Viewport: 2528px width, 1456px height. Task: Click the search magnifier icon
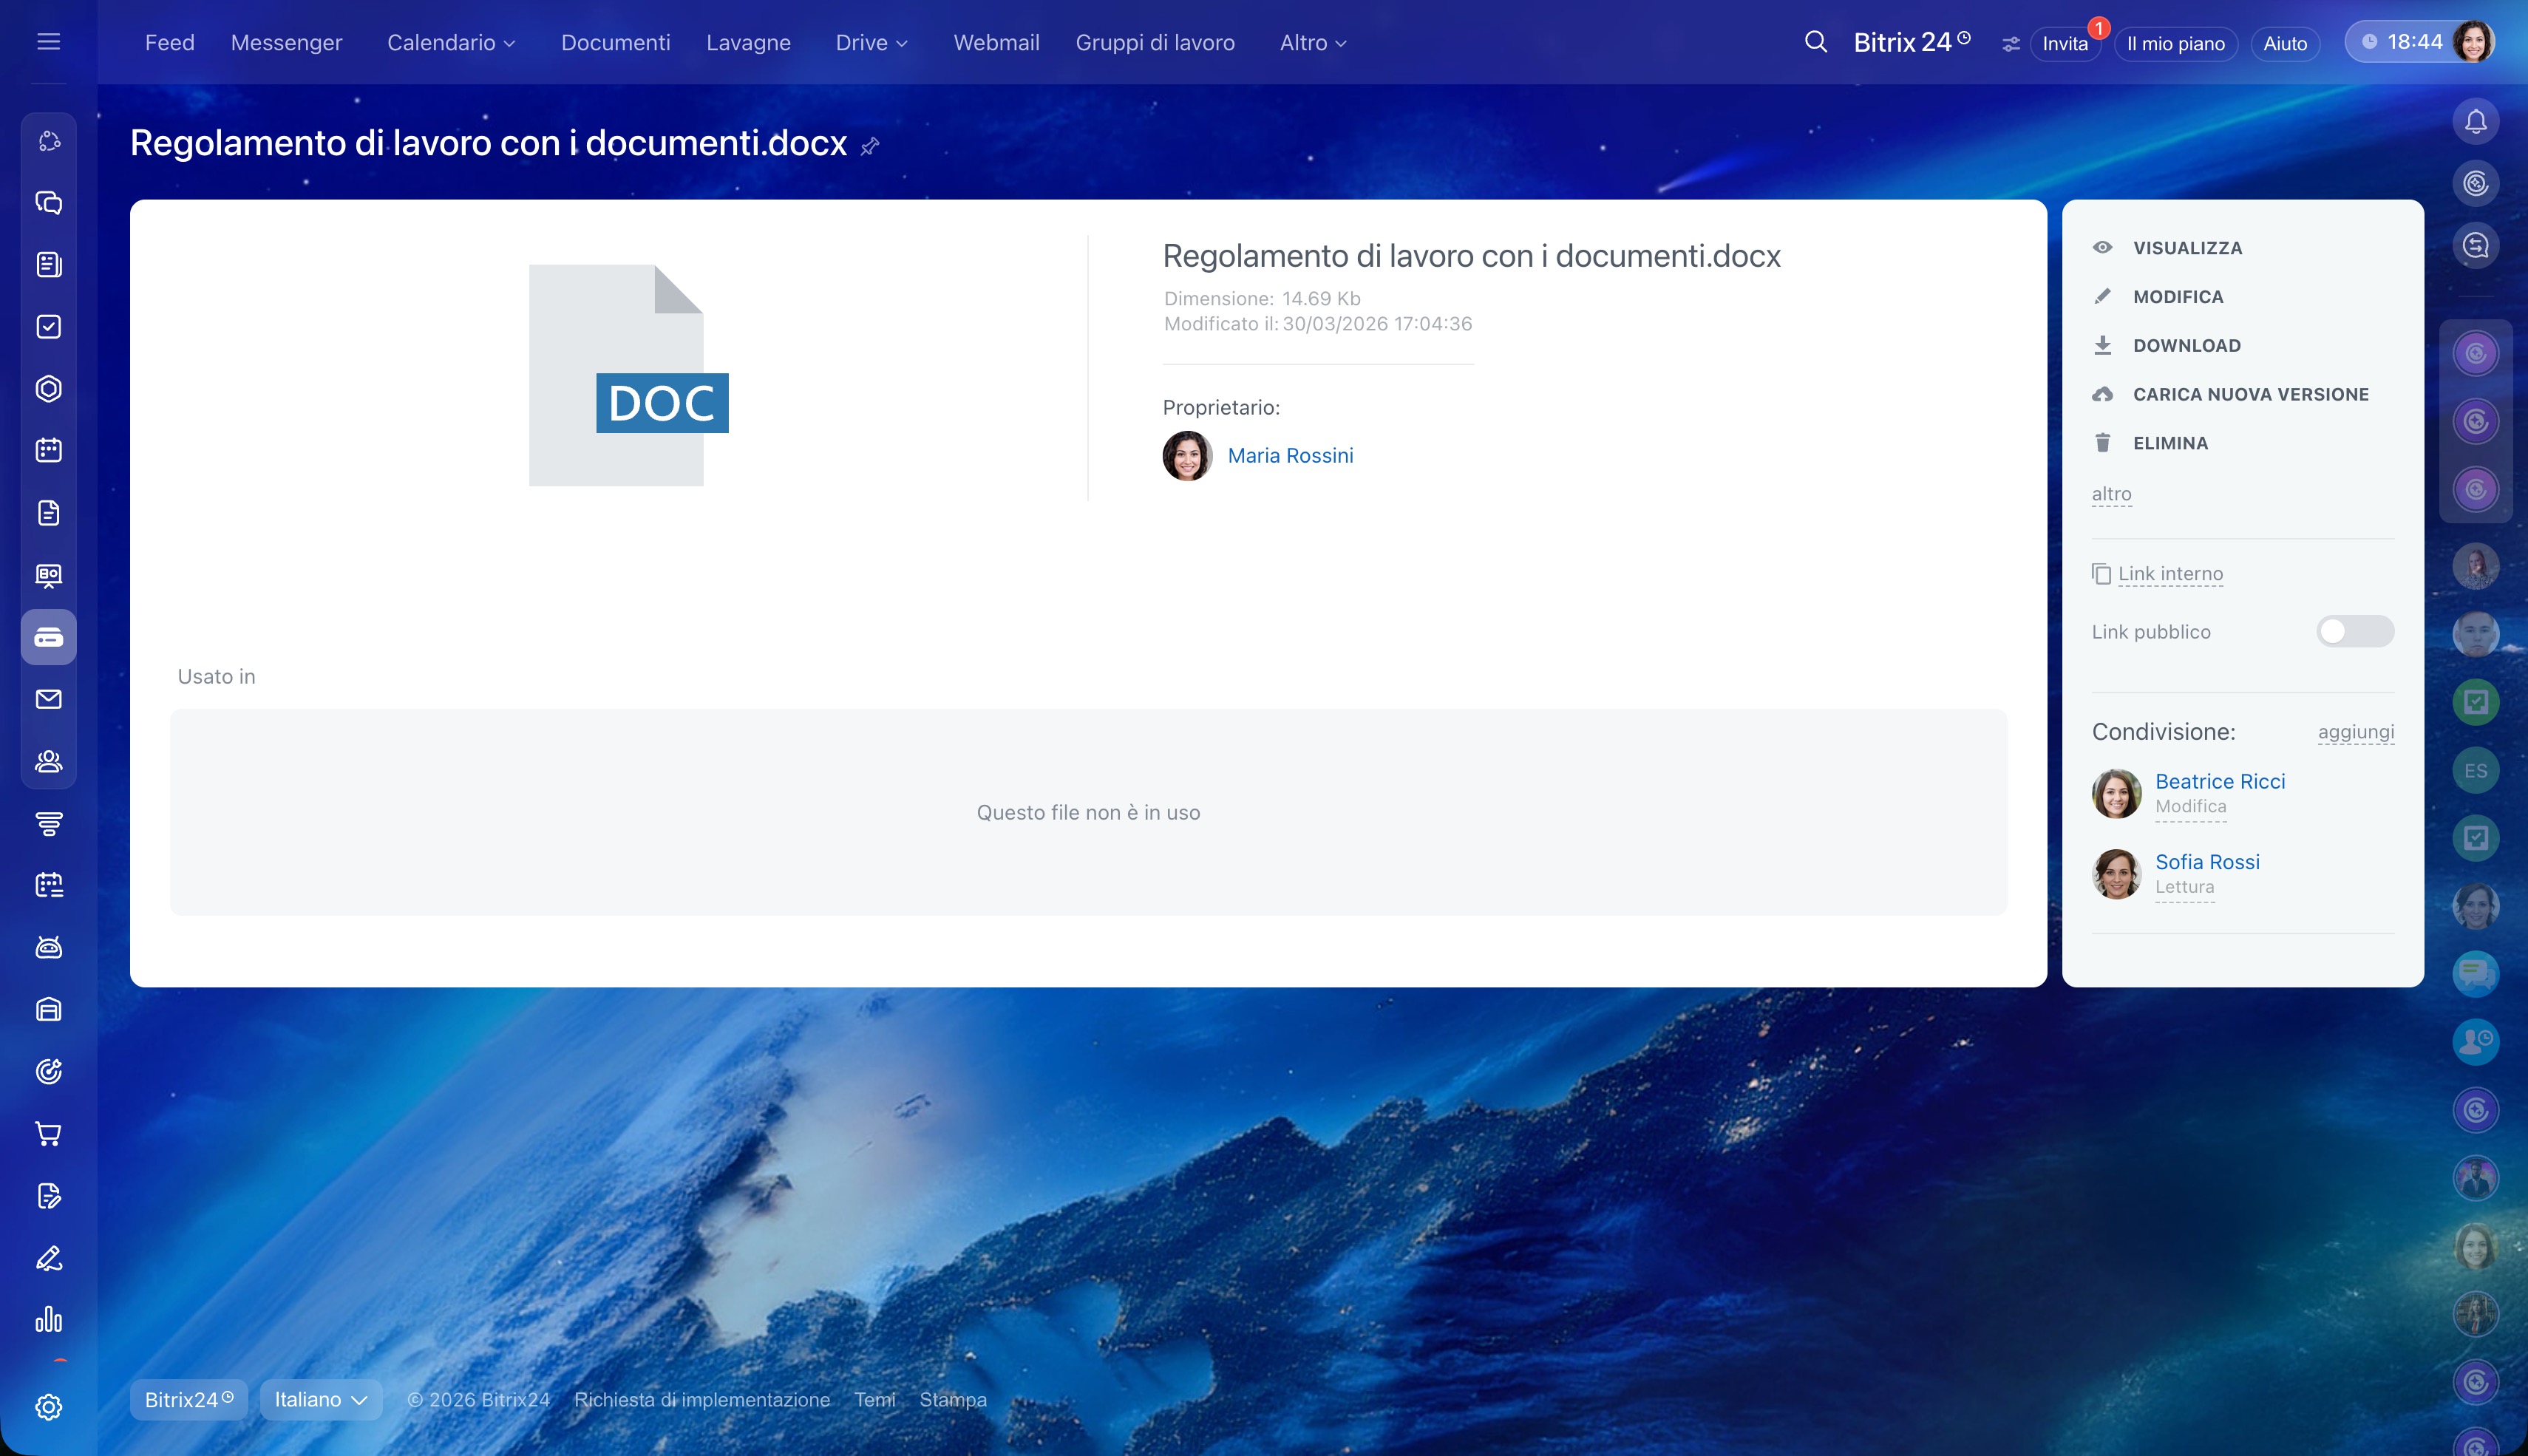click(1815, 42)
